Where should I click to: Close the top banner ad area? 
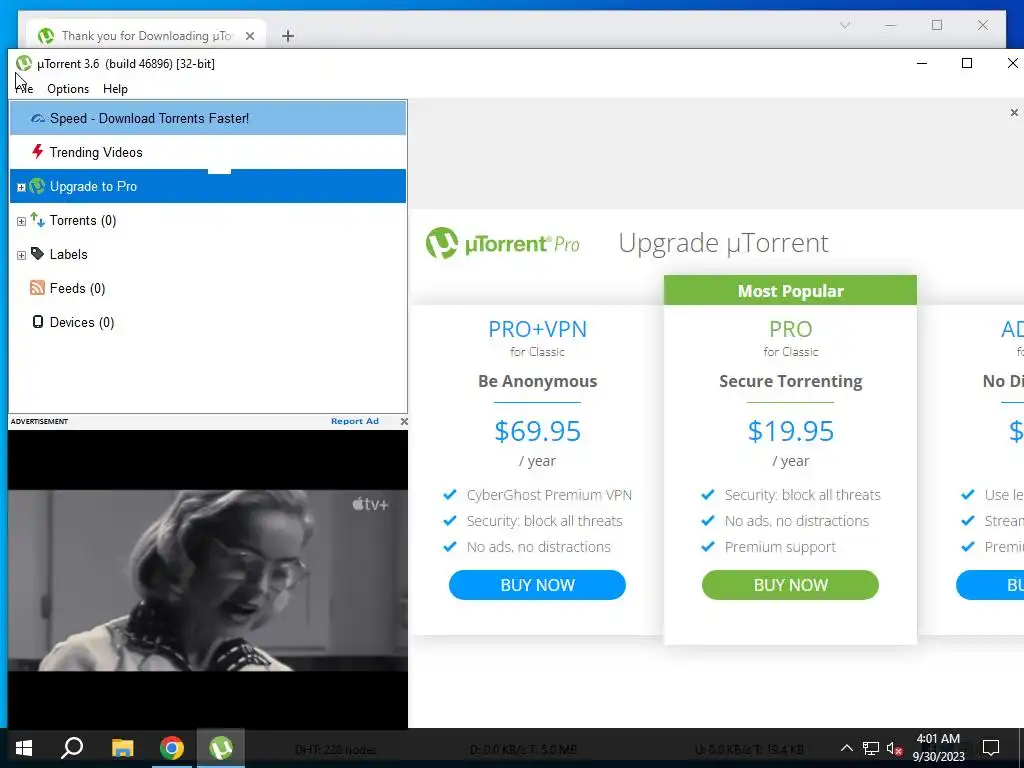(1014, 113)
